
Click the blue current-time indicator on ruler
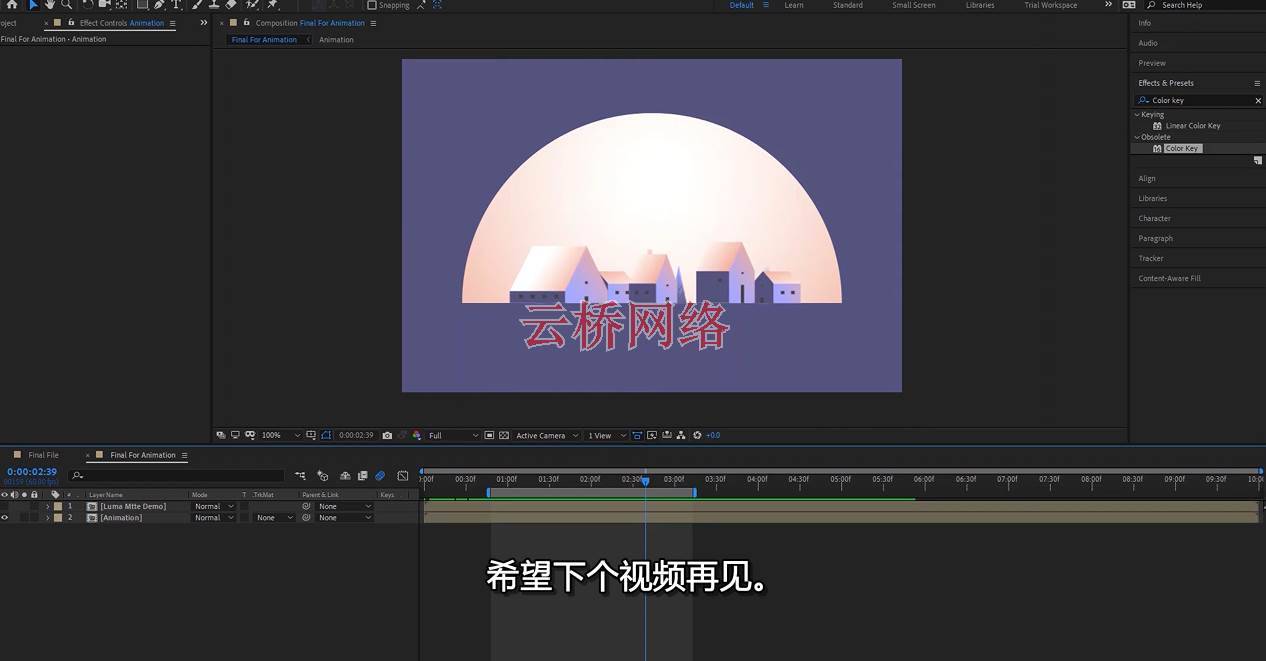tap(645, 481)
